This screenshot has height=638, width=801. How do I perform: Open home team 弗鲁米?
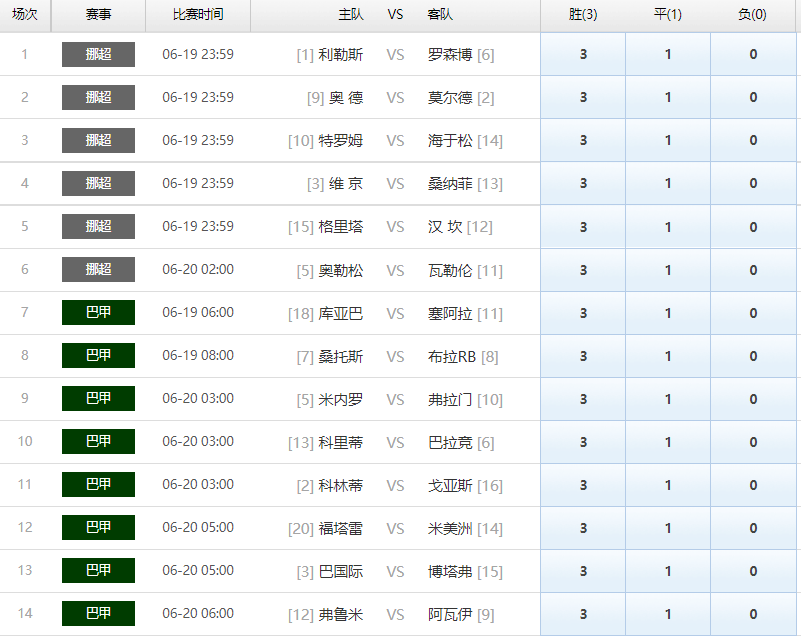click(x=341, y=614)
